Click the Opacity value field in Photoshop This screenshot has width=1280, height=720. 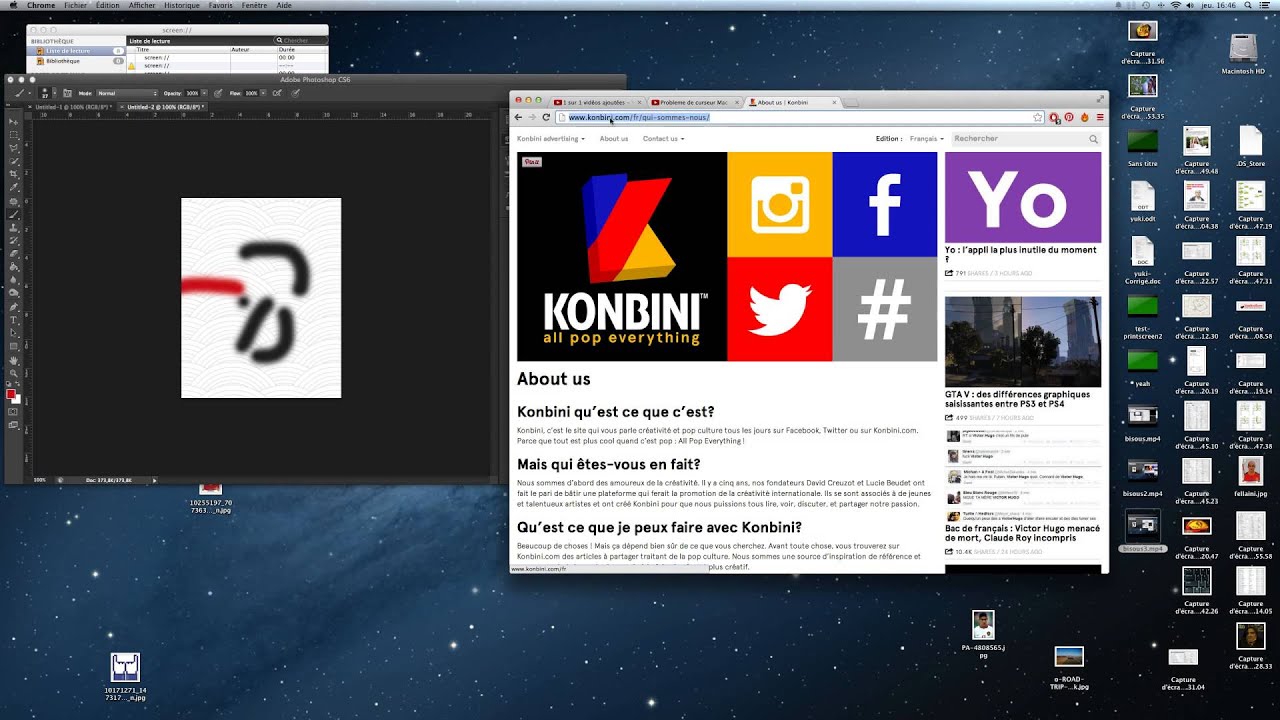click(191, 93)
